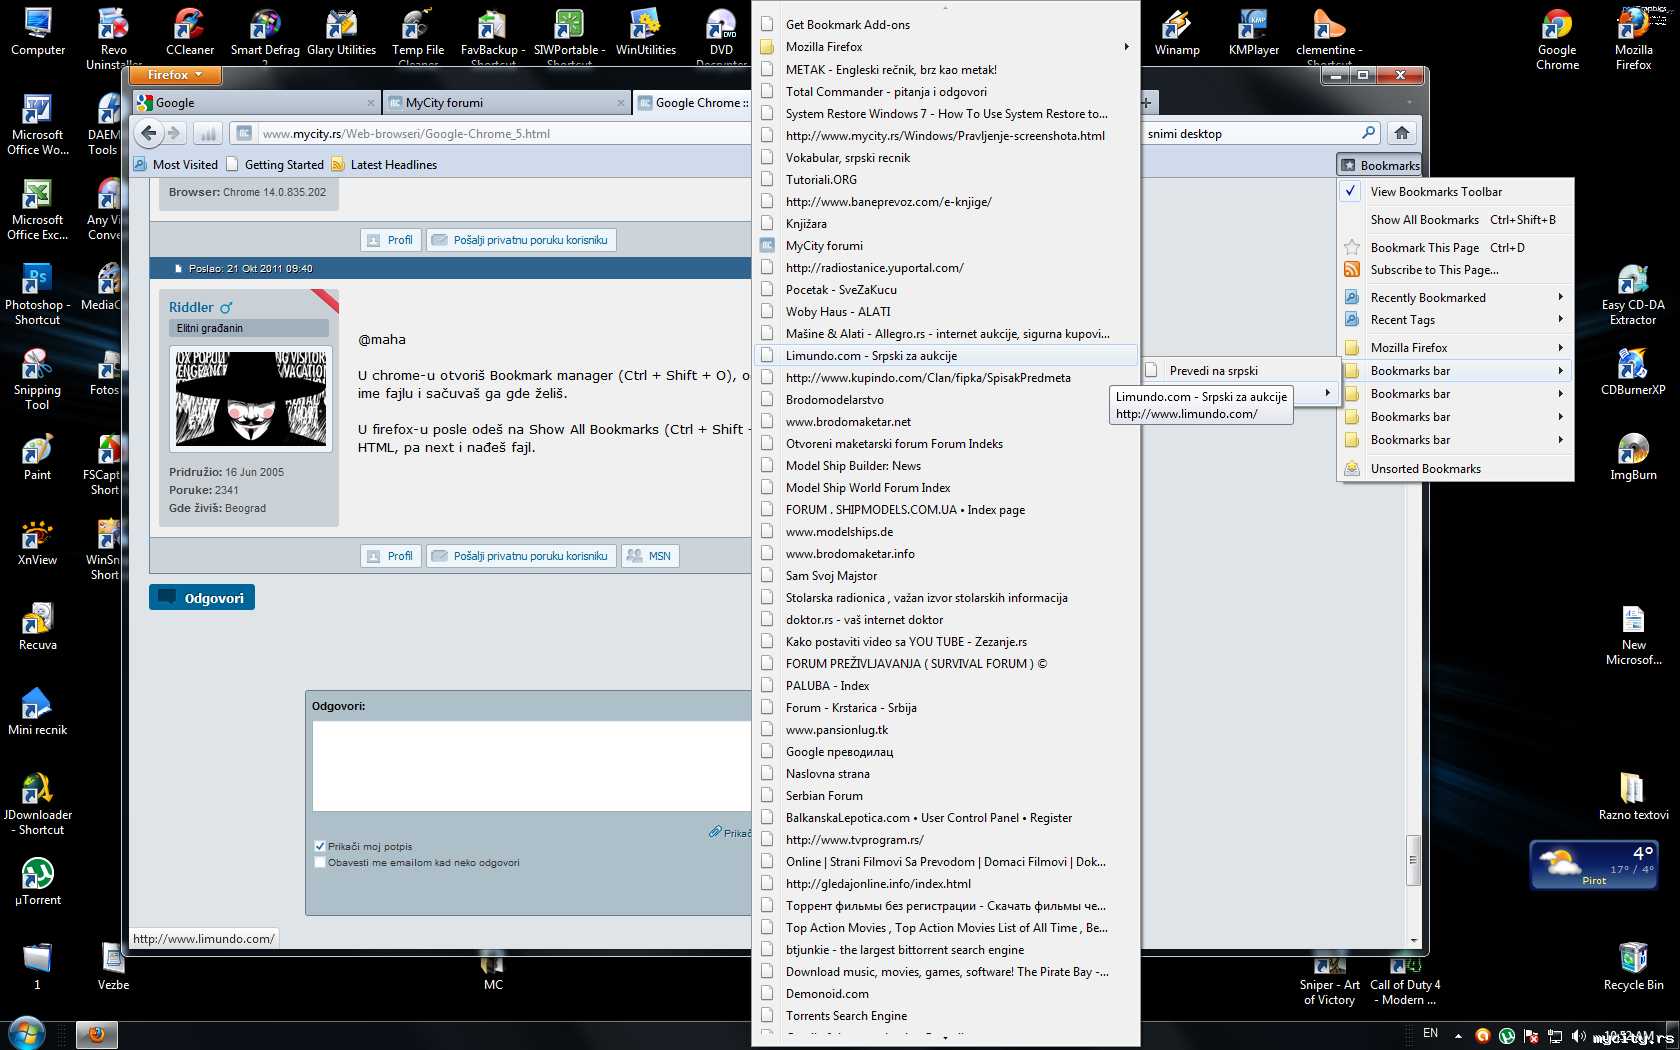Click the Bookmark This Page star icon

tap(1352, 247)
